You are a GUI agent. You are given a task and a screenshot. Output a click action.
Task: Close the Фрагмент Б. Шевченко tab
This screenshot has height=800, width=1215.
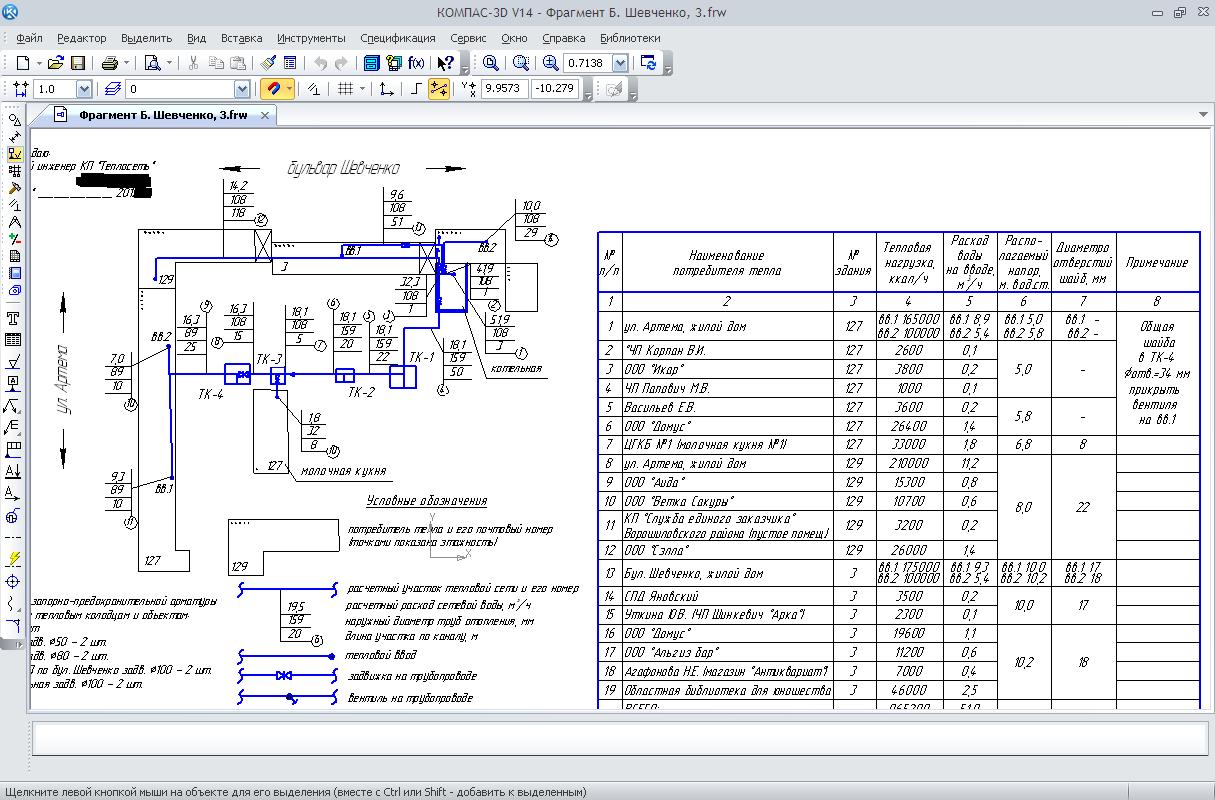coord(265,116)
